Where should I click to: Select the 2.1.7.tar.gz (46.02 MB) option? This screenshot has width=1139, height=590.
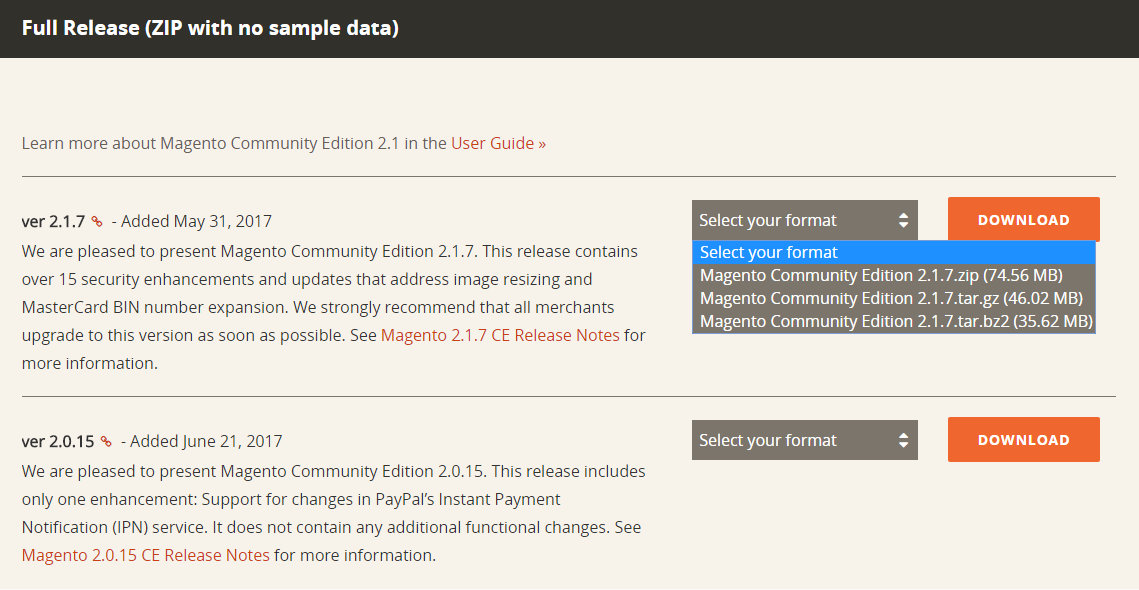(891, 298)
